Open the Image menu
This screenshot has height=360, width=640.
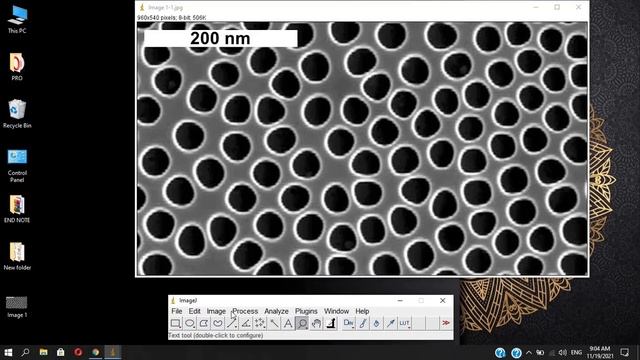coord(216,311)
